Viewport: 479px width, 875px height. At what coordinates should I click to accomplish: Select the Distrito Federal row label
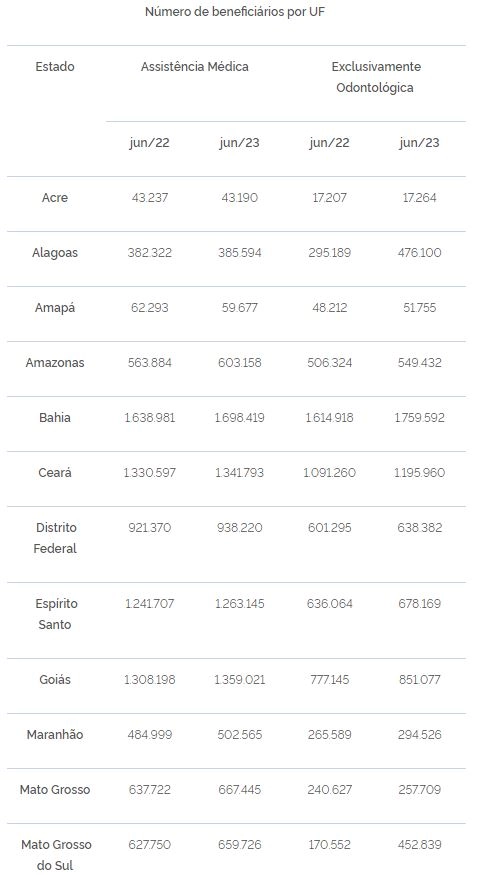pos(55,538)
